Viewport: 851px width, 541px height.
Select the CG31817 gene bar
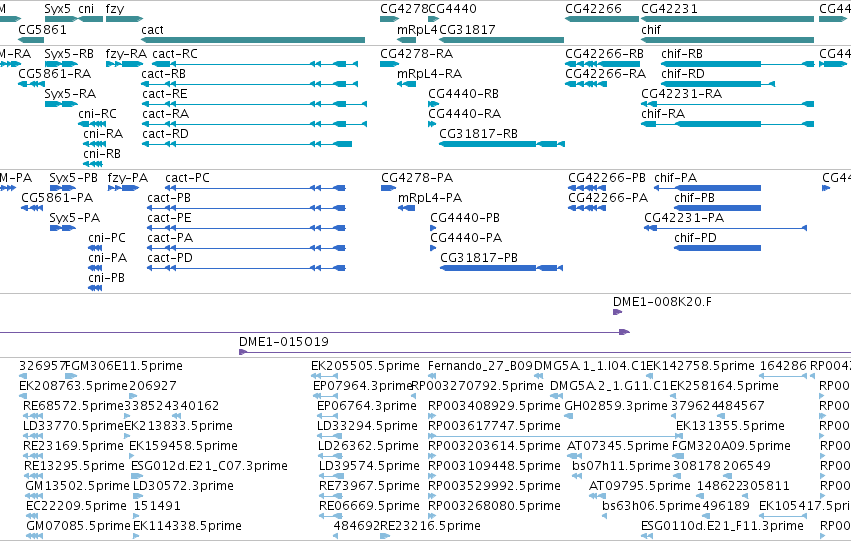coord(501,40)
